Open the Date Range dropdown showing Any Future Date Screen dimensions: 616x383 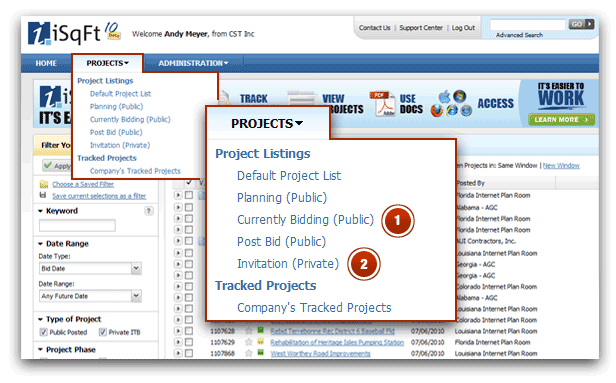click(x=90, y=296)
